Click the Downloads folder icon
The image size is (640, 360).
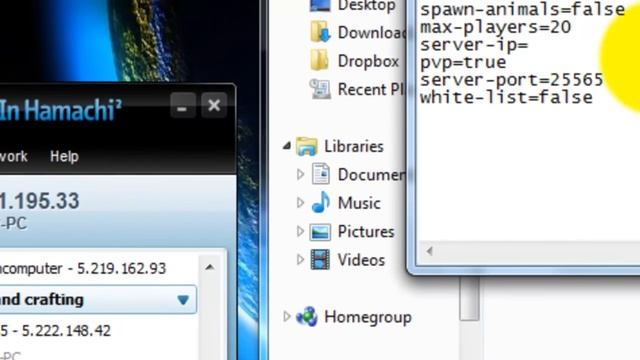click(320, 32)
